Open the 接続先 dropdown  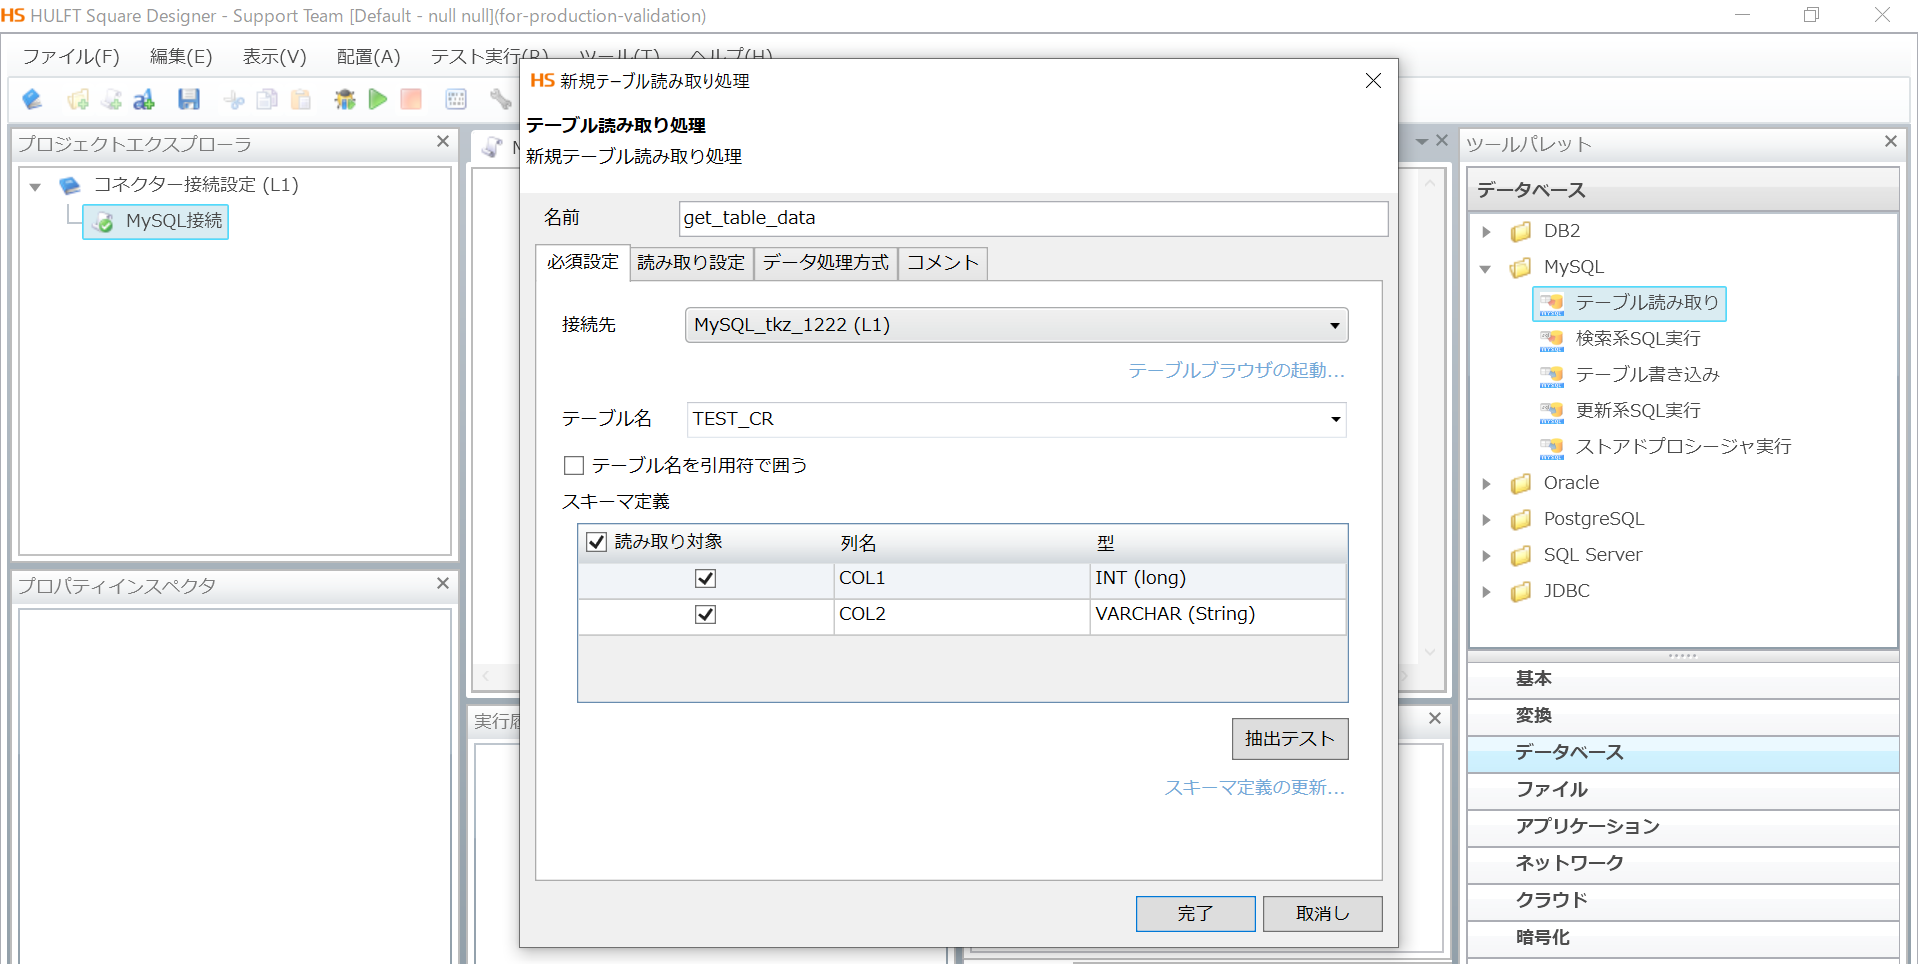(x=1016, y=325)
